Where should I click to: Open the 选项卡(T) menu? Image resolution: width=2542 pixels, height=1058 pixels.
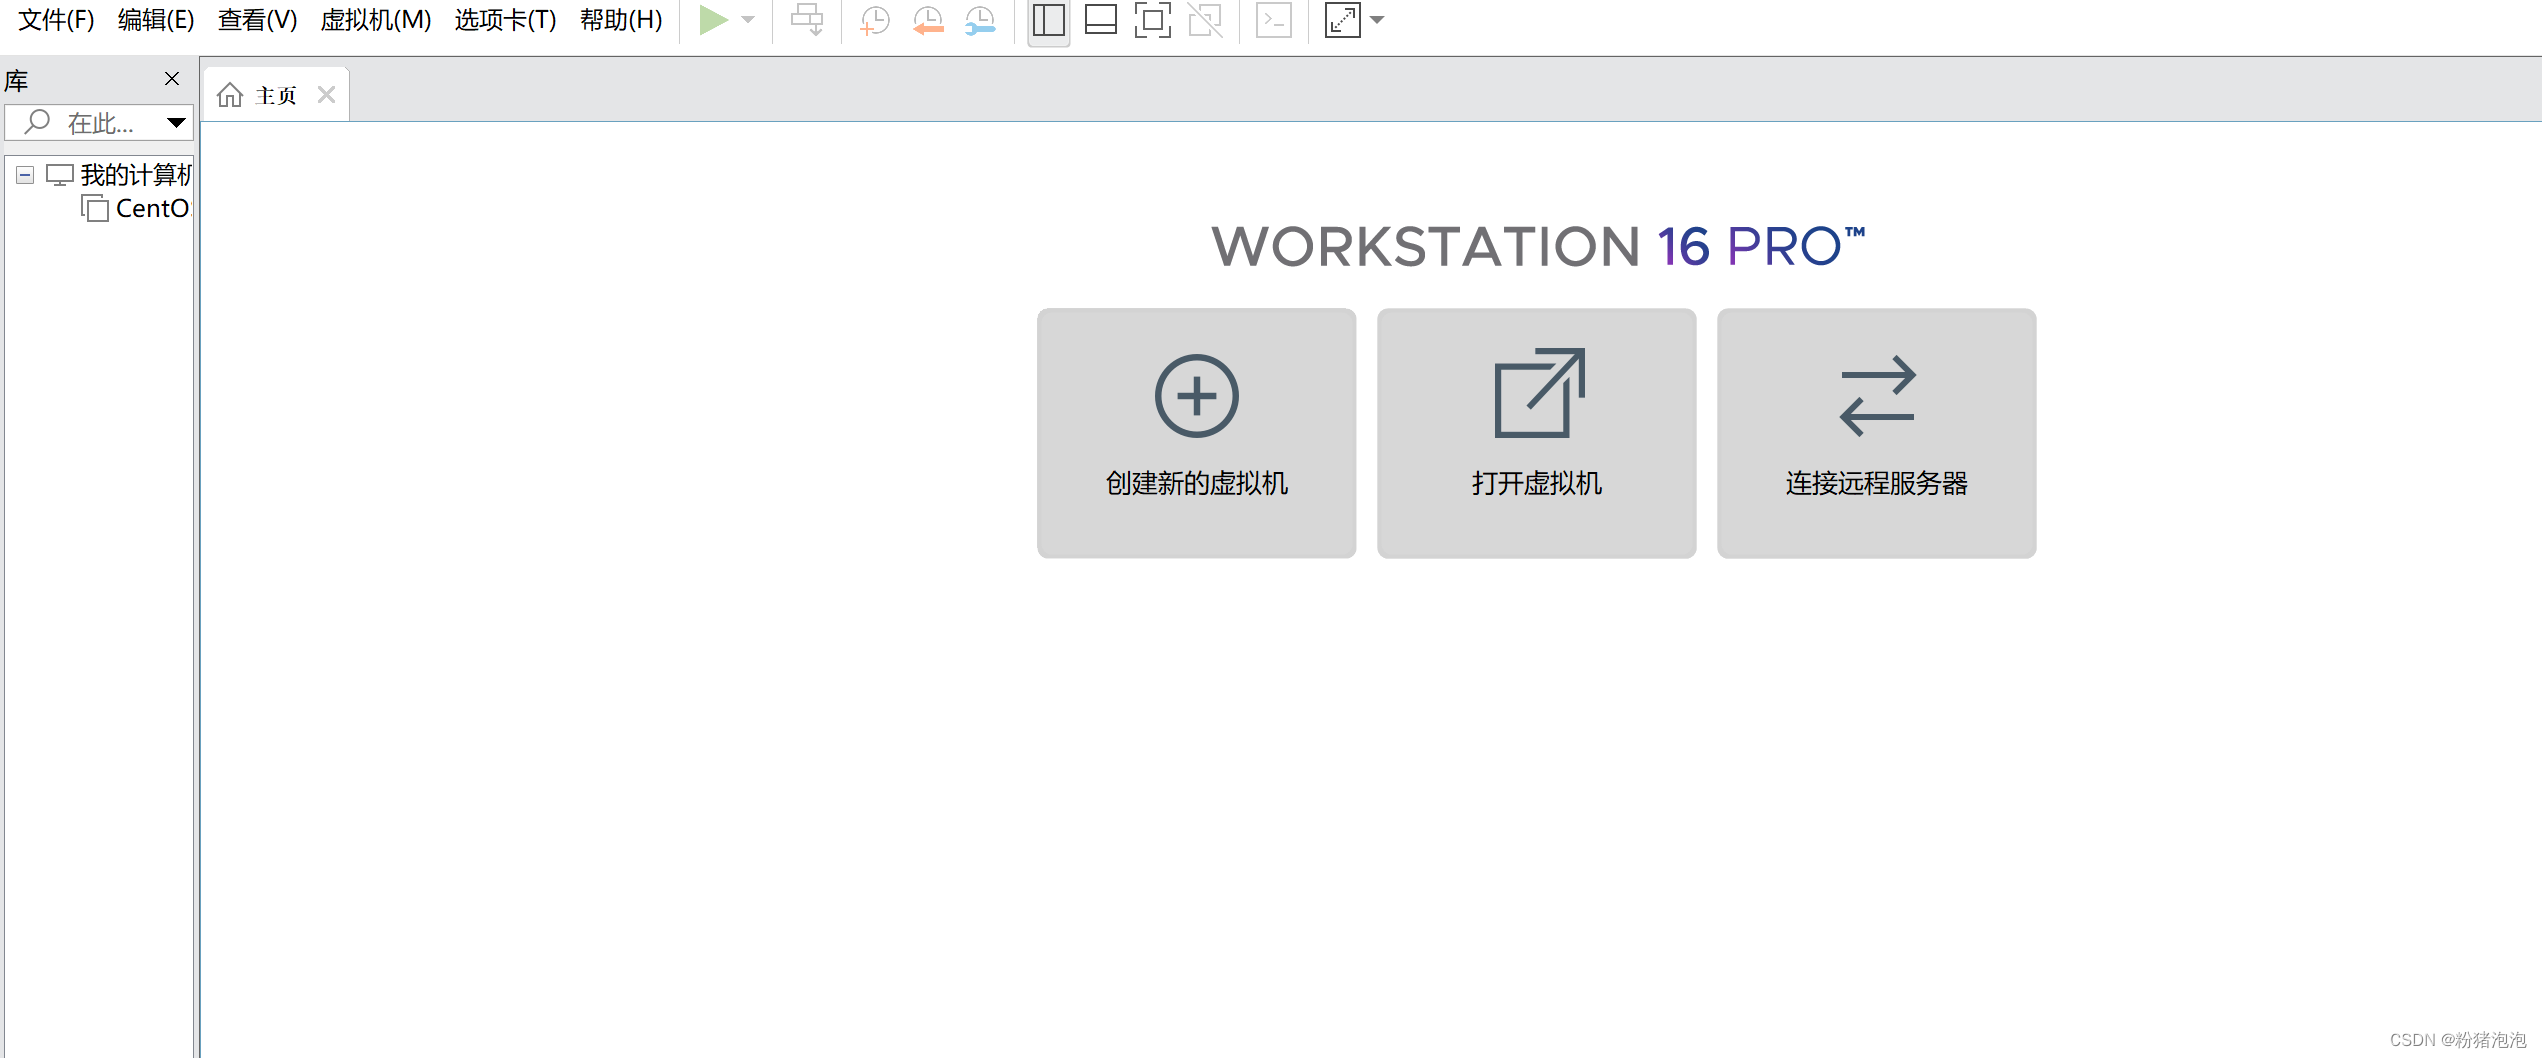click(x=505, y=20)
